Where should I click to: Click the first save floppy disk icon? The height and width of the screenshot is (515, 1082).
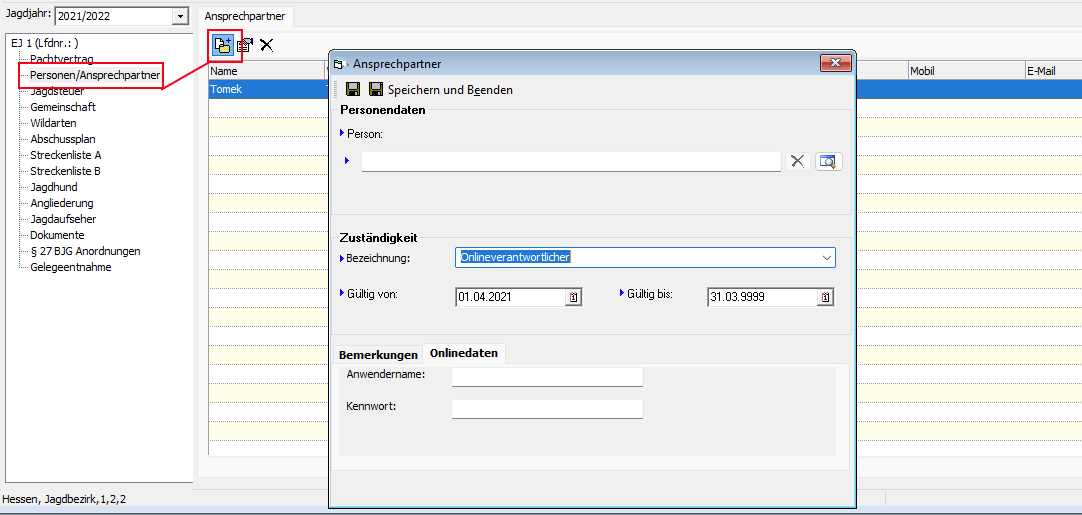coord(353,89)
